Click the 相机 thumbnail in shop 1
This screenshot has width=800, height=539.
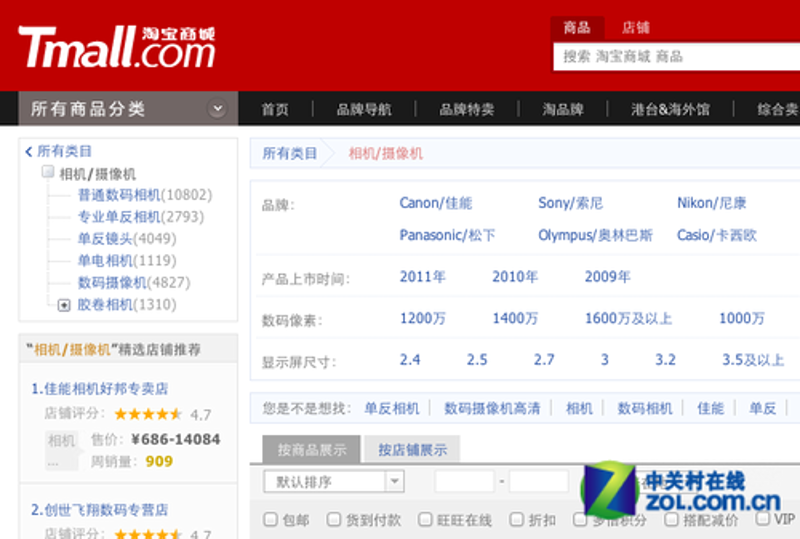click(x=61, y=450)
